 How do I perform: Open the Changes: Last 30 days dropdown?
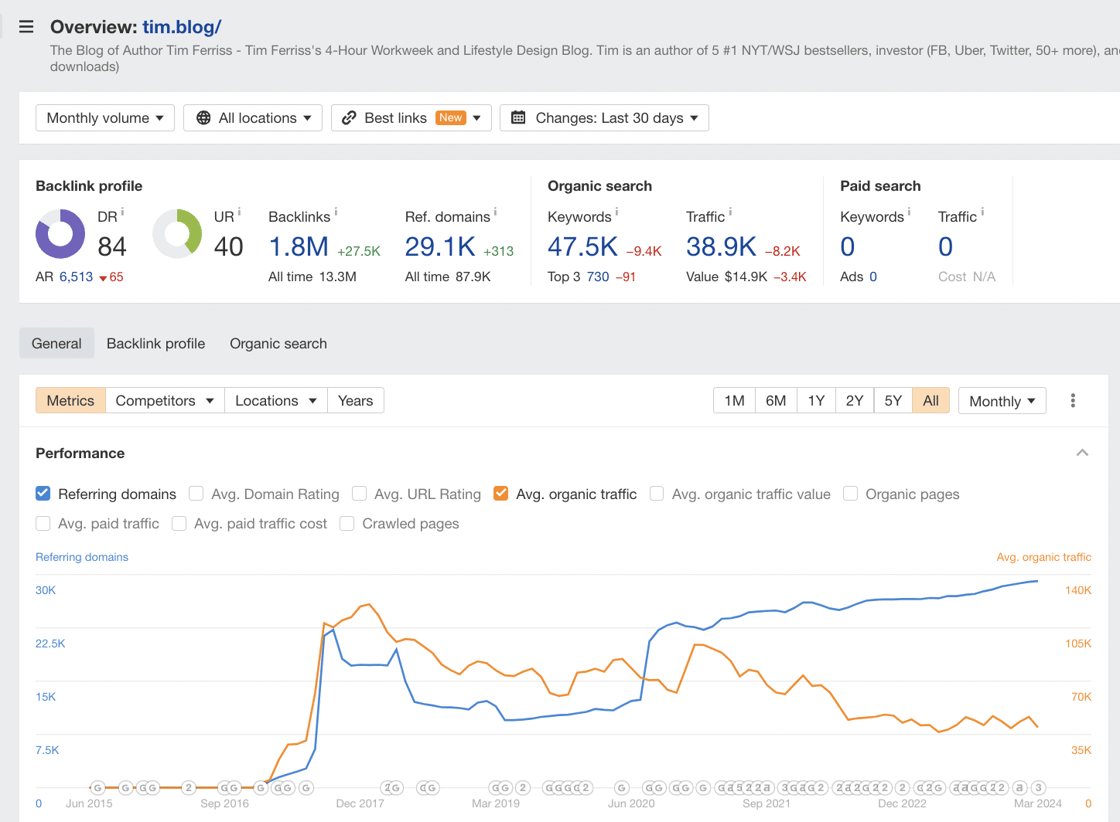[604, 118]
